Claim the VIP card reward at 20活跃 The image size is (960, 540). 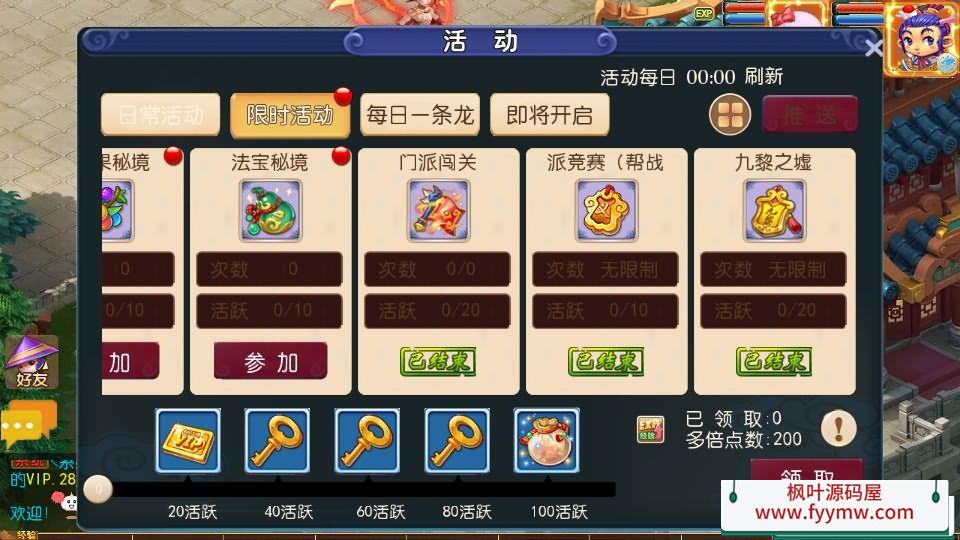(x=188, y=441)
